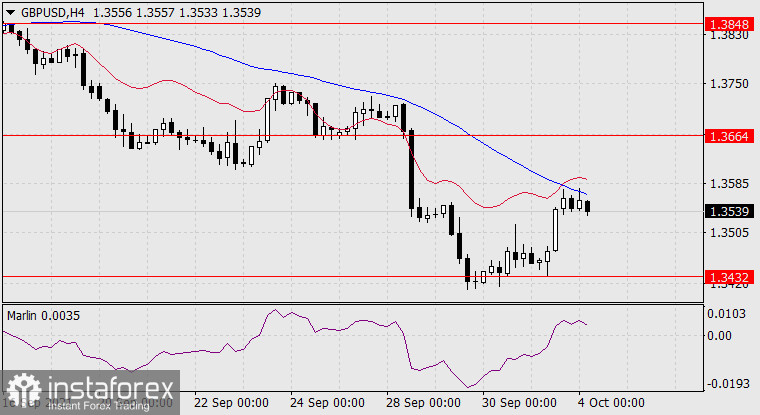Select the 1.3664 price level label
Image resolution: width=760 pixels, height=415 pixels.
tap(728, 135)
